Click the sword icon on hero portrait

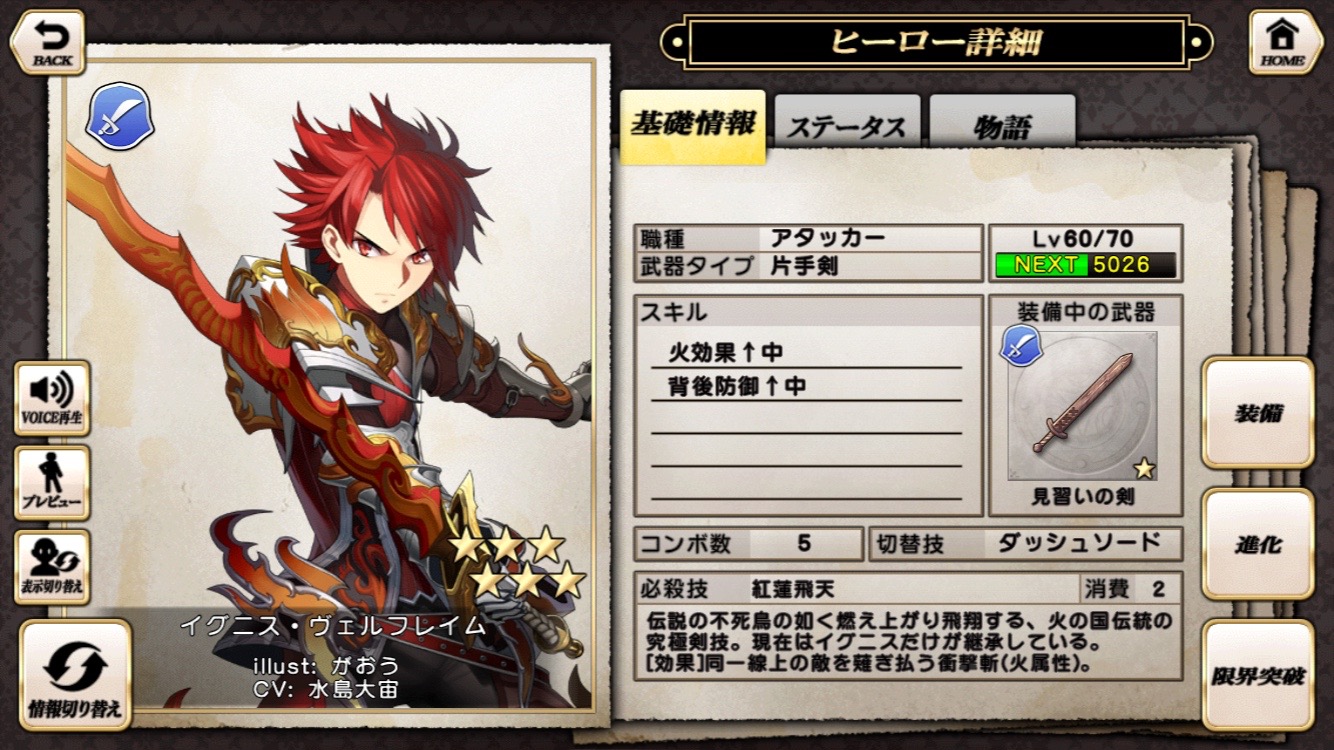click(120, 116)
